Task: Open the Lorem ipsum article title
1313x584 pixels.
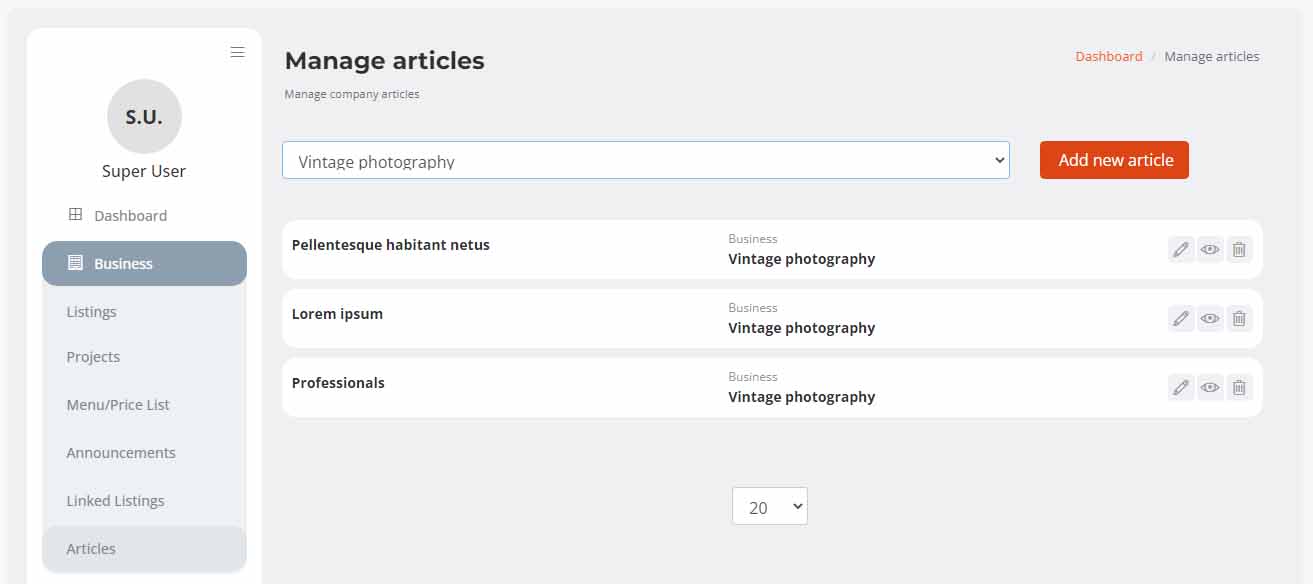Action: tap(337, 314)
